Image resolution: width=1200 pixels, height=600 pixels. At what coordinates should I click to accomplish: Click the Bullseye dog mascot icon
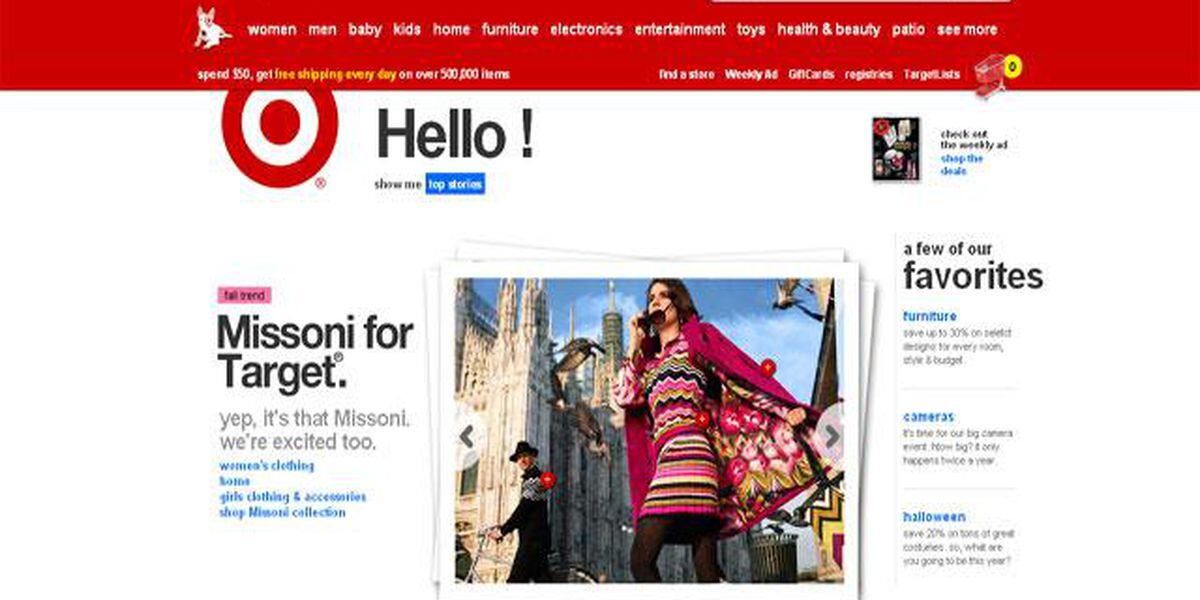pos(212,28)
